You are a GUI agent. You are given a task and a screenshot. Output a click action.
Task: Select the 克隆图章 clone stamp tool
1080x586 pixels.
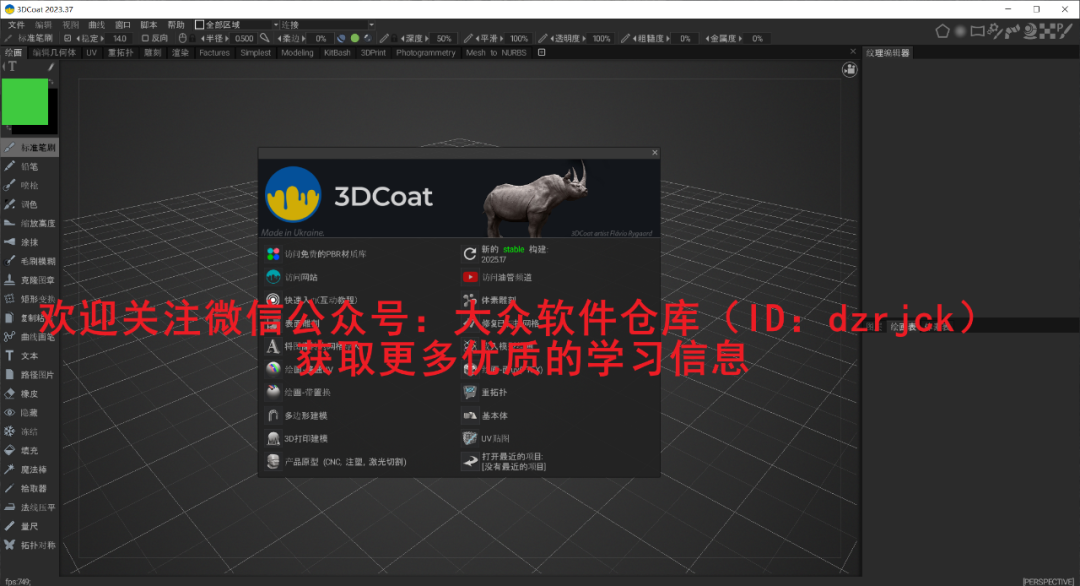point(29,280)
